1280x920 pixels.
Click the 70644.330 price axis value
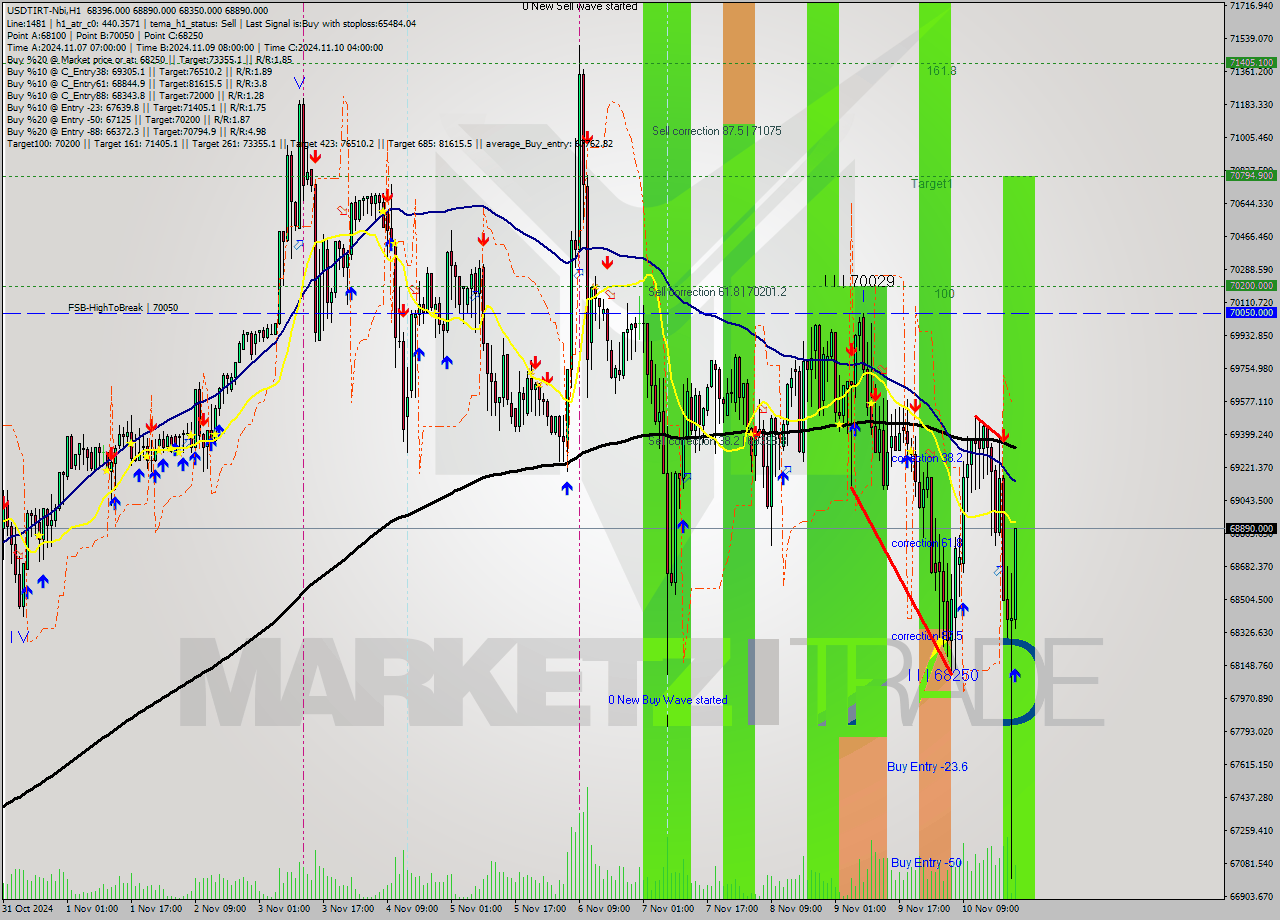click(x=1251, y=203)
